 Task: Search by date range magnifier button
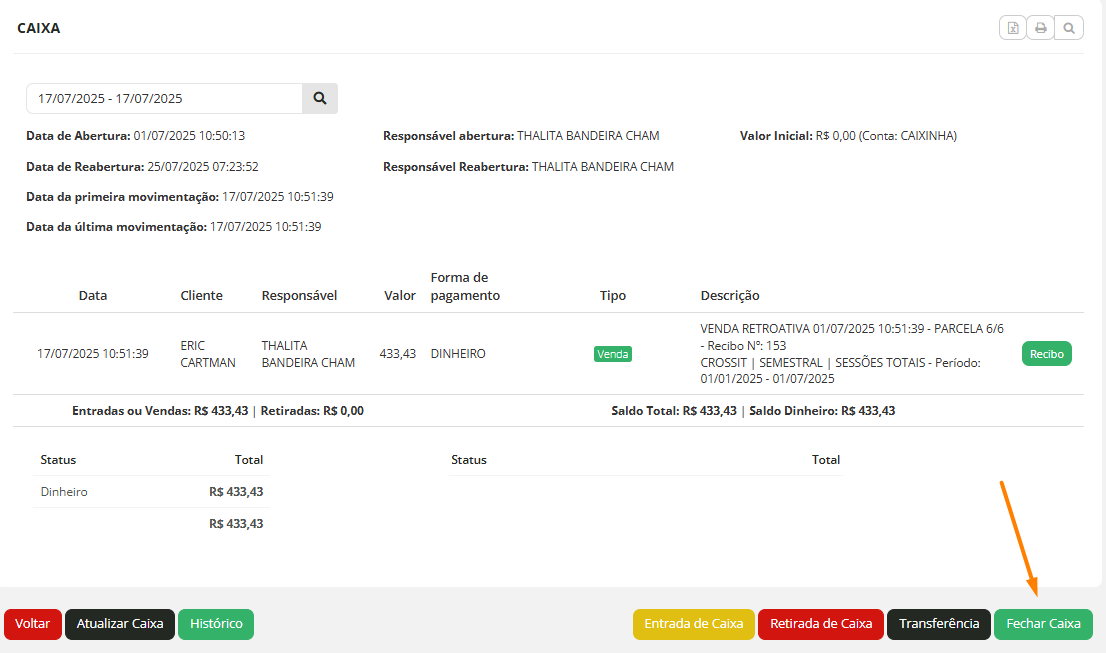[320, 98]
